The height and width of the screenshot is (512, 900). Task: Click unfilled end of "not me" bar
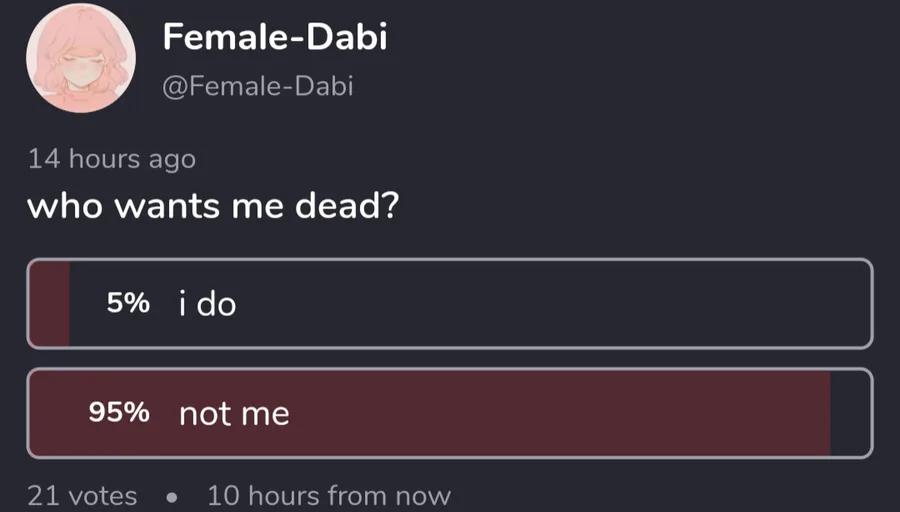[850, 413]
